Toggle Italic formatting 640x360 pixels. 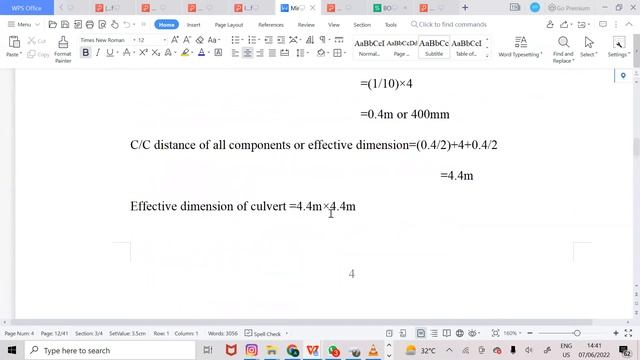pos(98,53)
